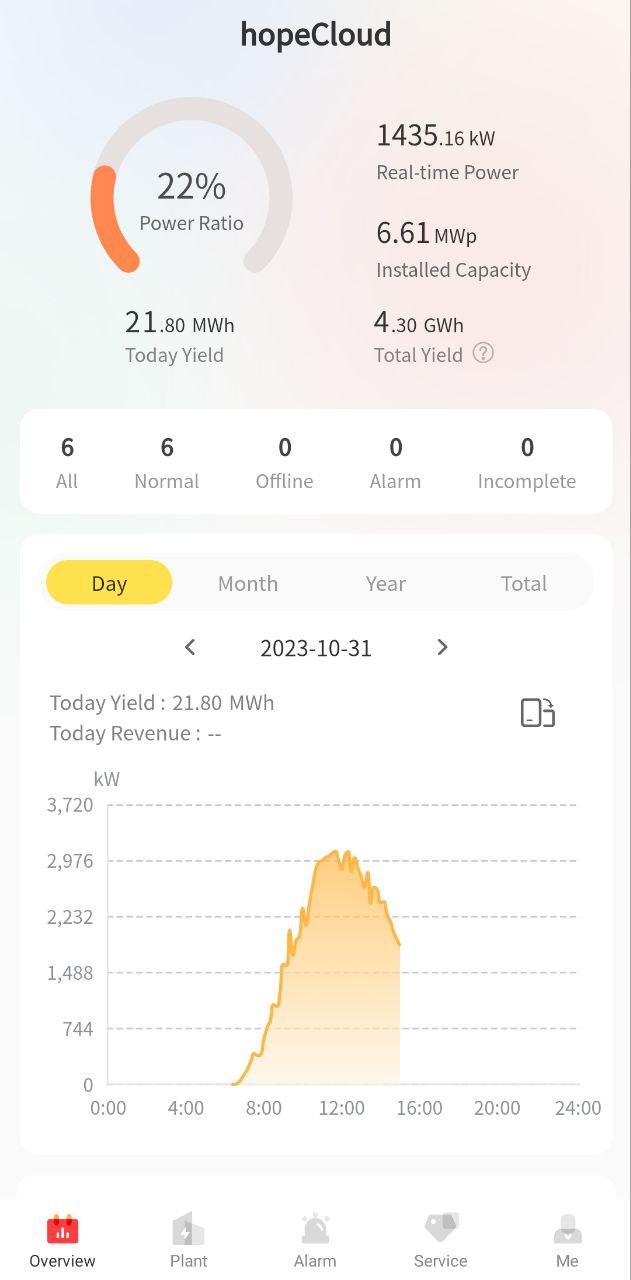Switch to the Total chart period
Viewport: 631px width, 1280px height.
[x=524, y=583]
